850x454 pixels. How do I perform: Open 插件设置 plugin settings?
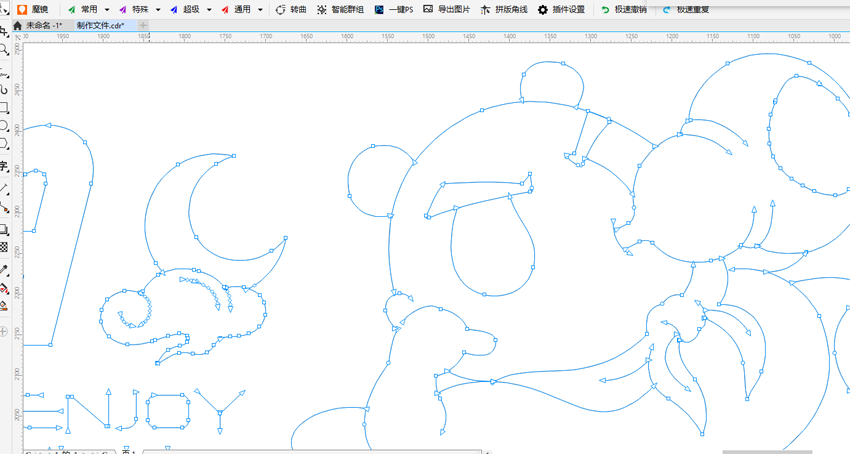pyautogui.click(x=562, y=10)
